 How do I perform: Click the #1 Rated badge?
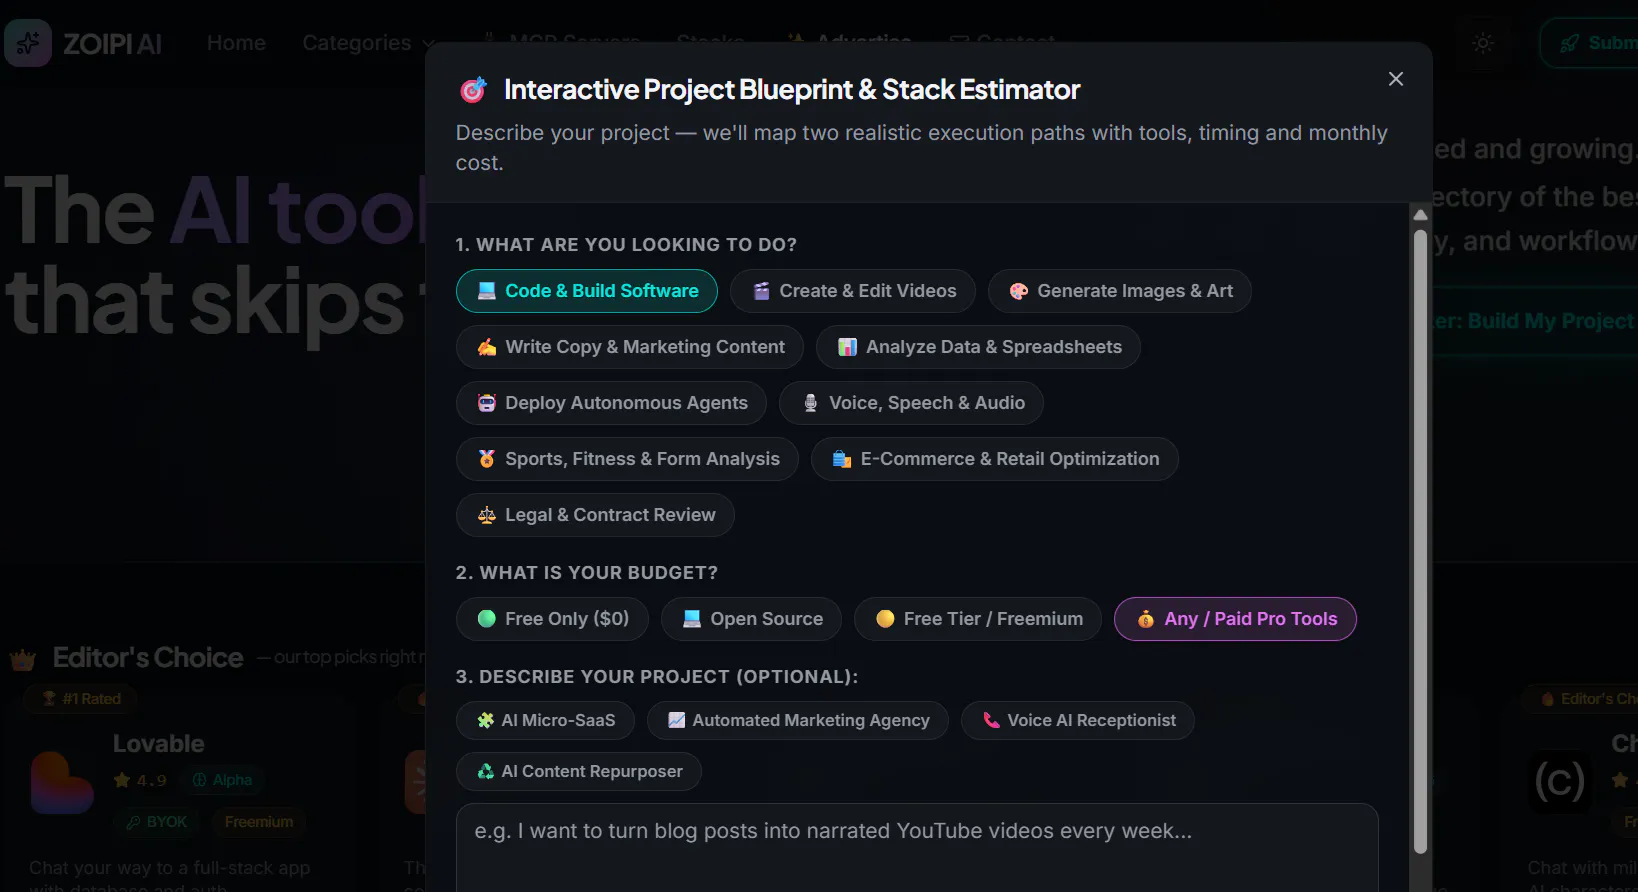(x=82, y=699)
